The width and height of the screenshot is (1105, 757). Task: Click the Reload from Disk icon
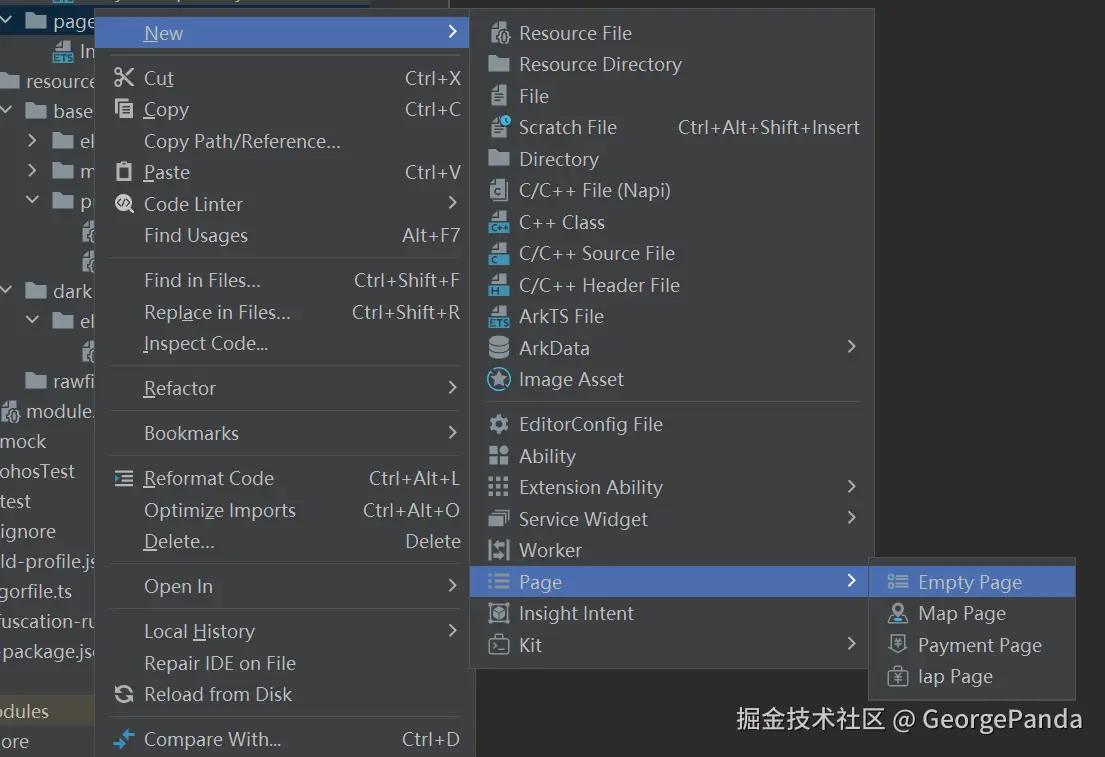(124, 695)
